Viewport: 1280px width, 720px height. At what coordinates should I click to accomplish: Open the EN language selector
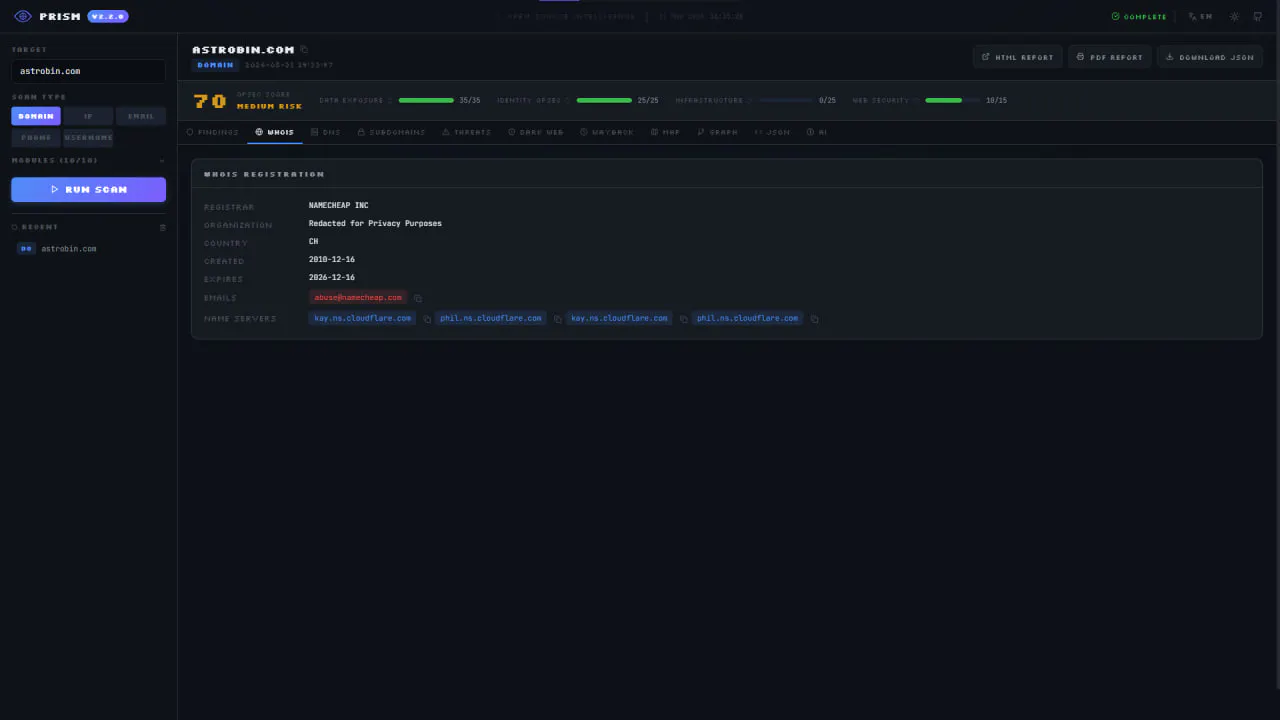[1200, 16]
